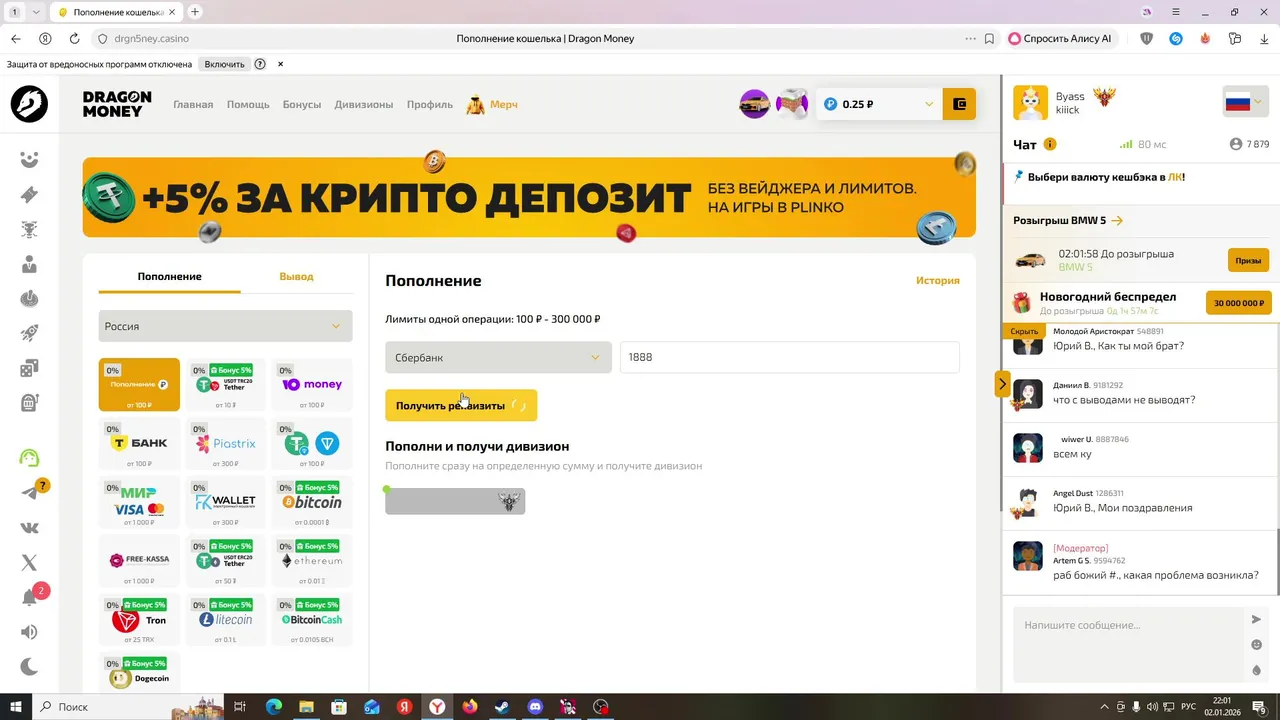The width and height of the screenshot is (1280, 720).
Task: Click the Призы button
Action: [x=1248, y=260]
